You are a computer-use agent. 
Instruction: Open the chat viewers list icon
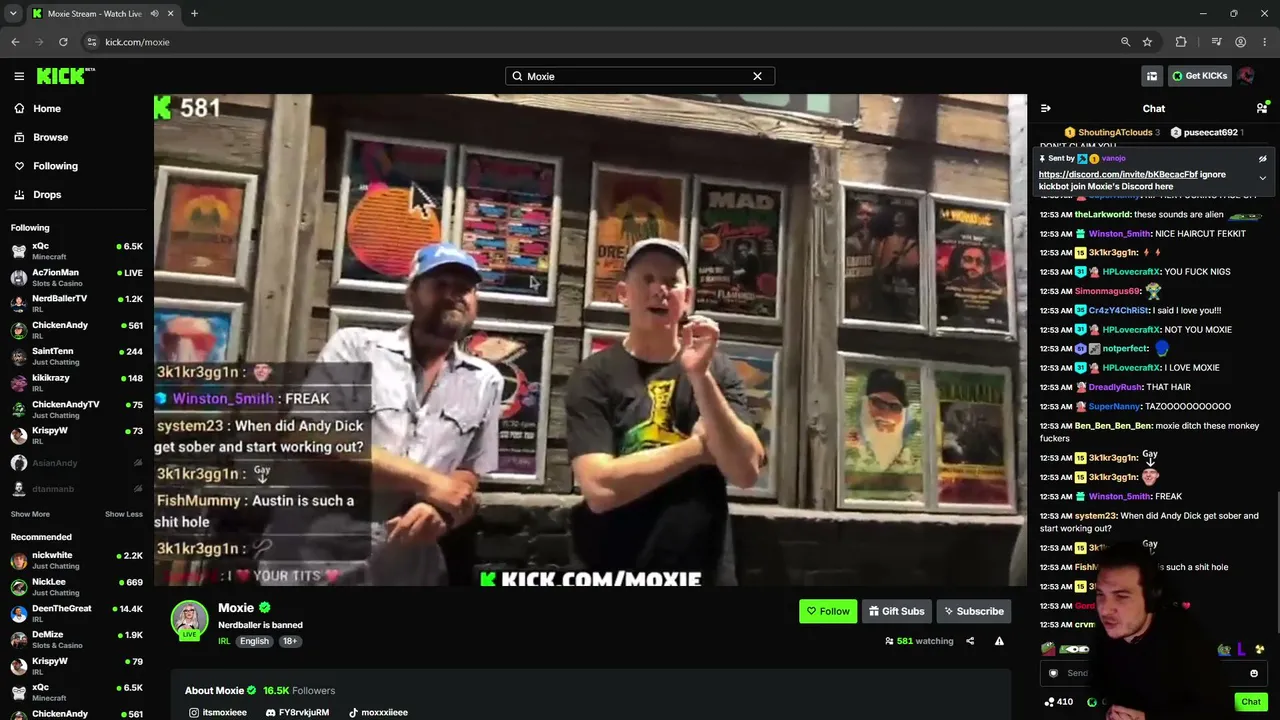pyautogui.click(x=1262, y=108)
